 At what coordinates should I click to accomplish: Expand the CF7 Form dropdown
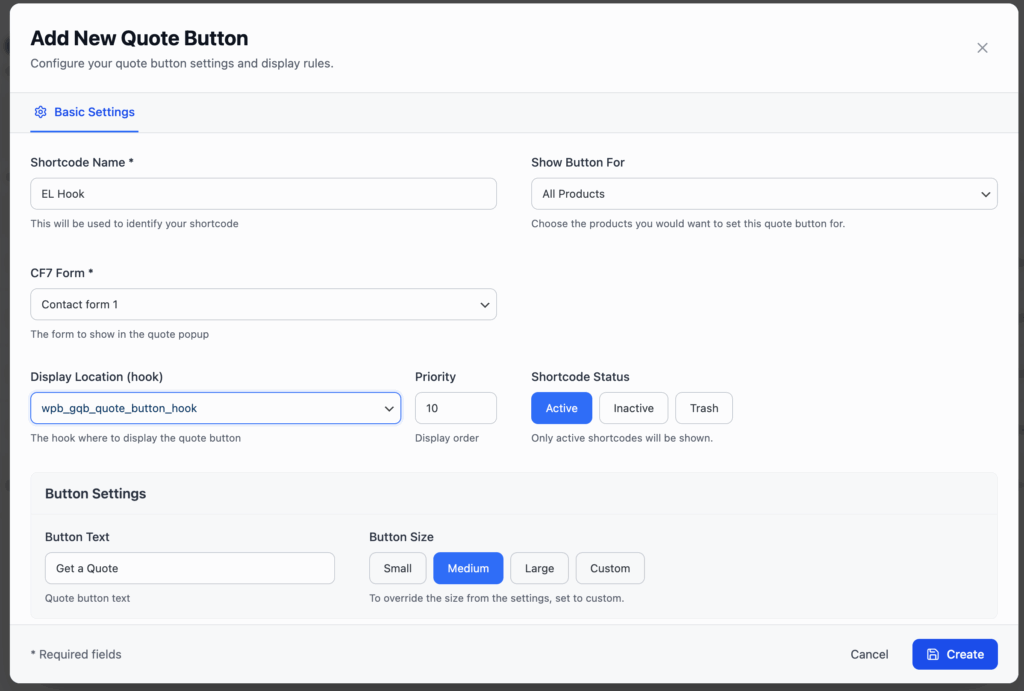263,304
